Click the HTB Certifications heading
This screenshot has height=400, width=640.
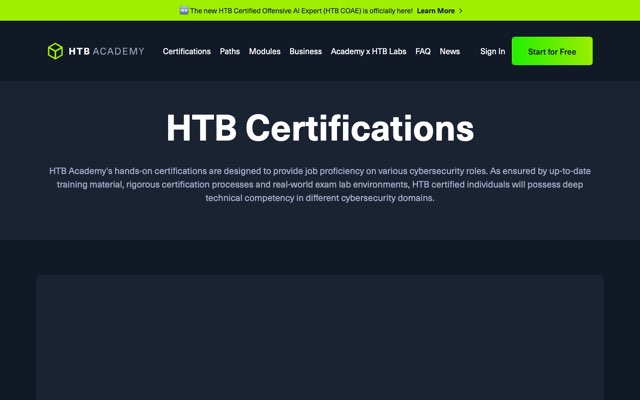(x=320, y=128)
